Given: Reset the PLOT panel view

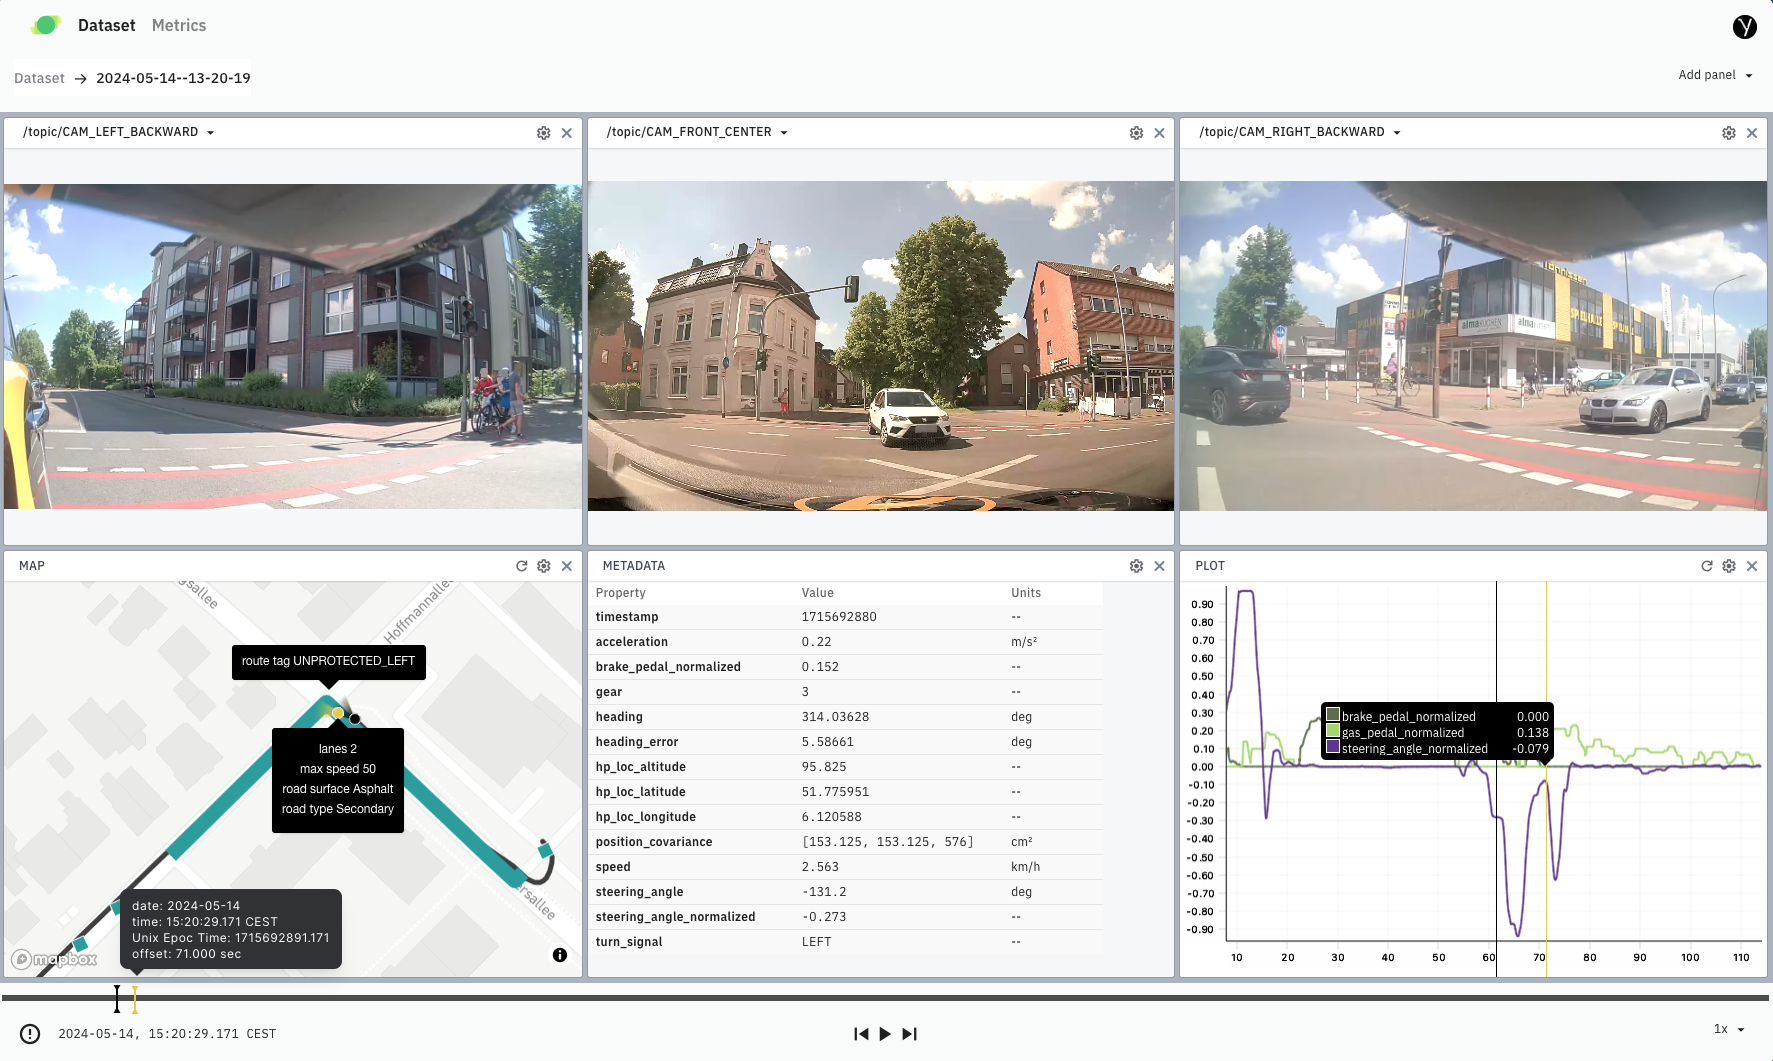Looking at the screenshot, I should tap(1706, 566).
